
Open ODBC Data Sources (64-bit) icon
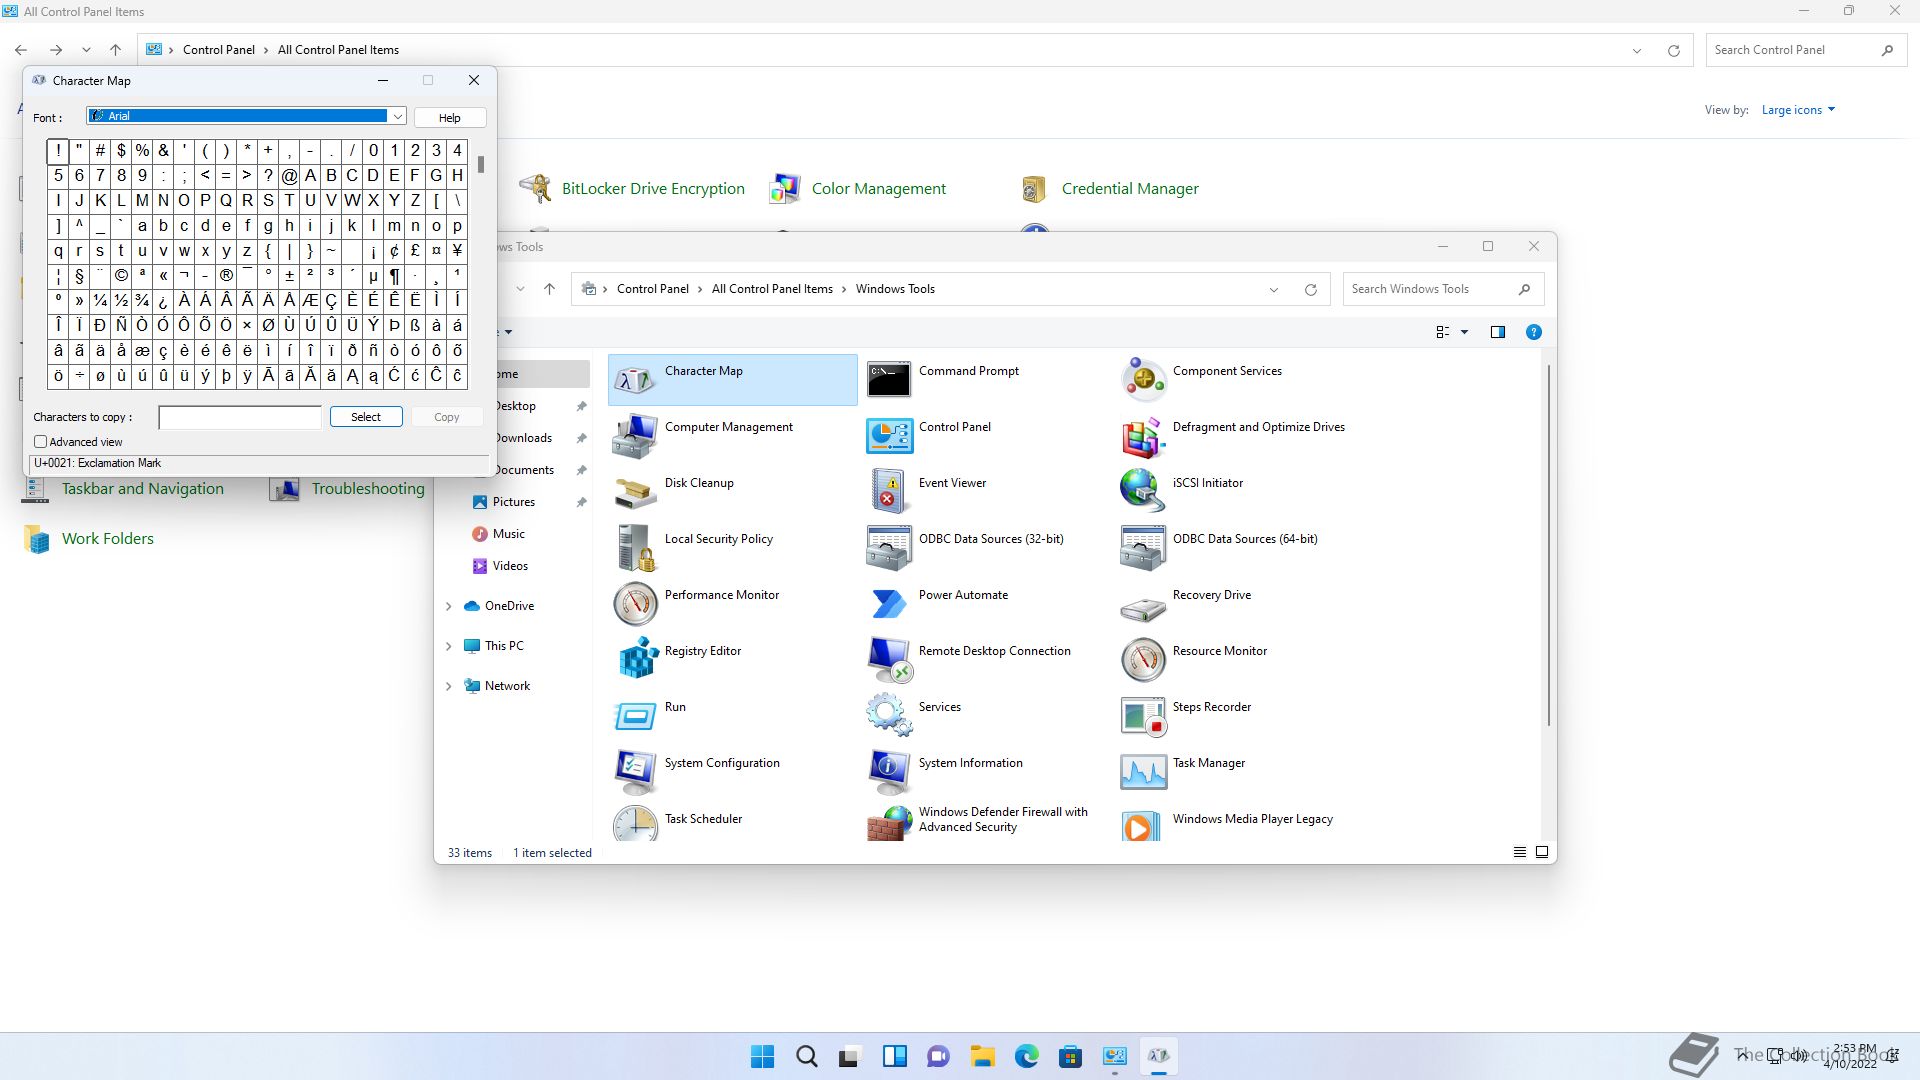click(1143, 548)
